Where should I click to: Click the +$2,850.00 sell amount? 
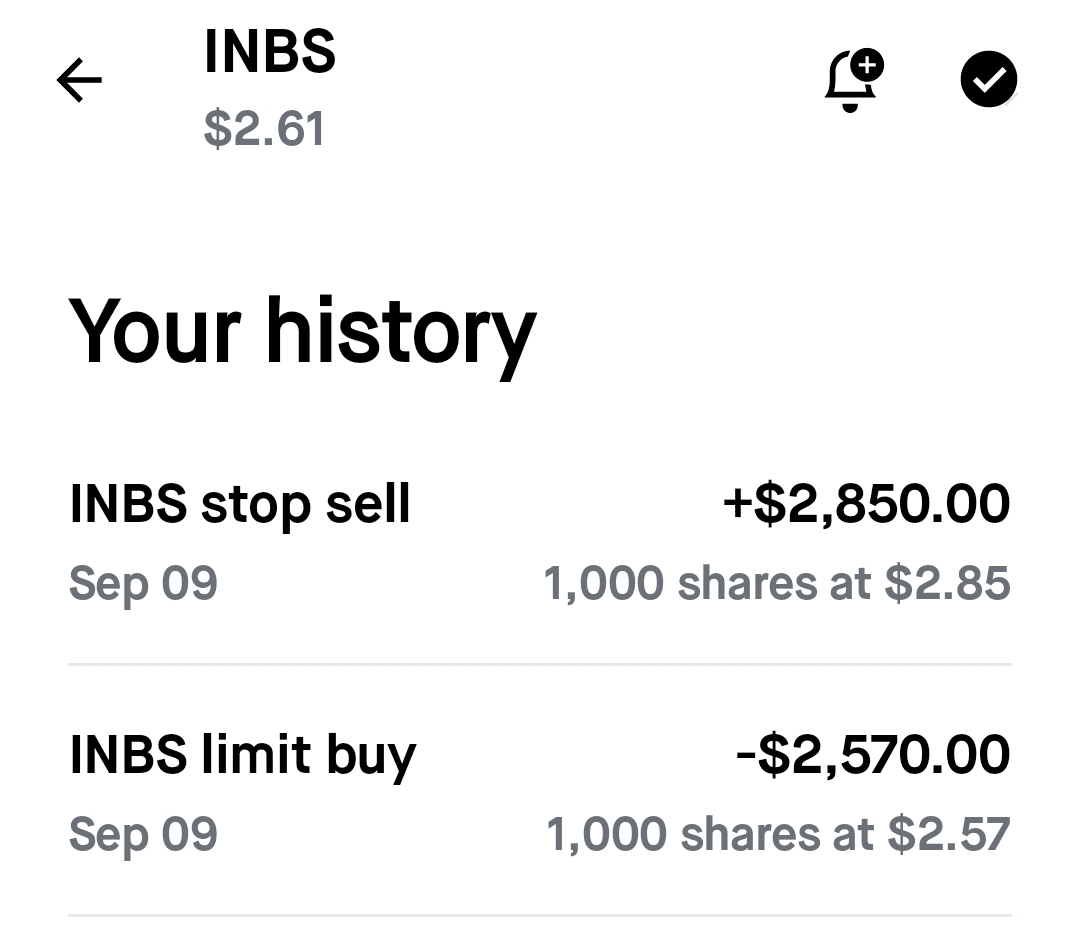866,504
